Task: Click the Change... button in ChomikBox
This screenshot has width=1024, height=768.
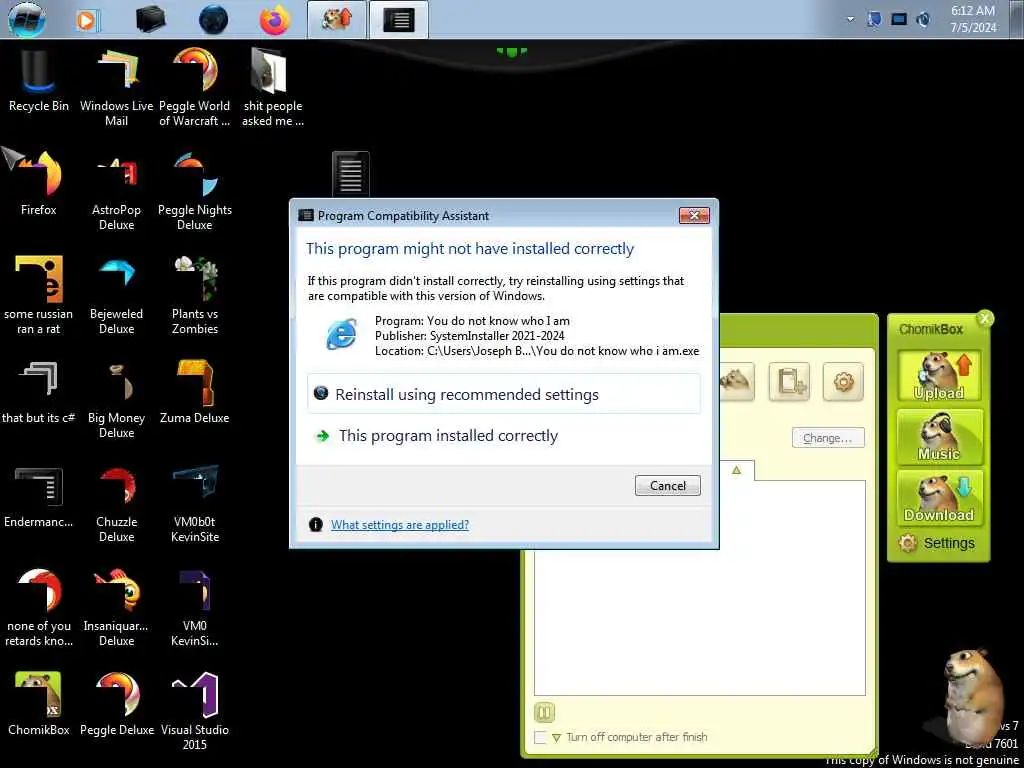Action: [828, 438]
